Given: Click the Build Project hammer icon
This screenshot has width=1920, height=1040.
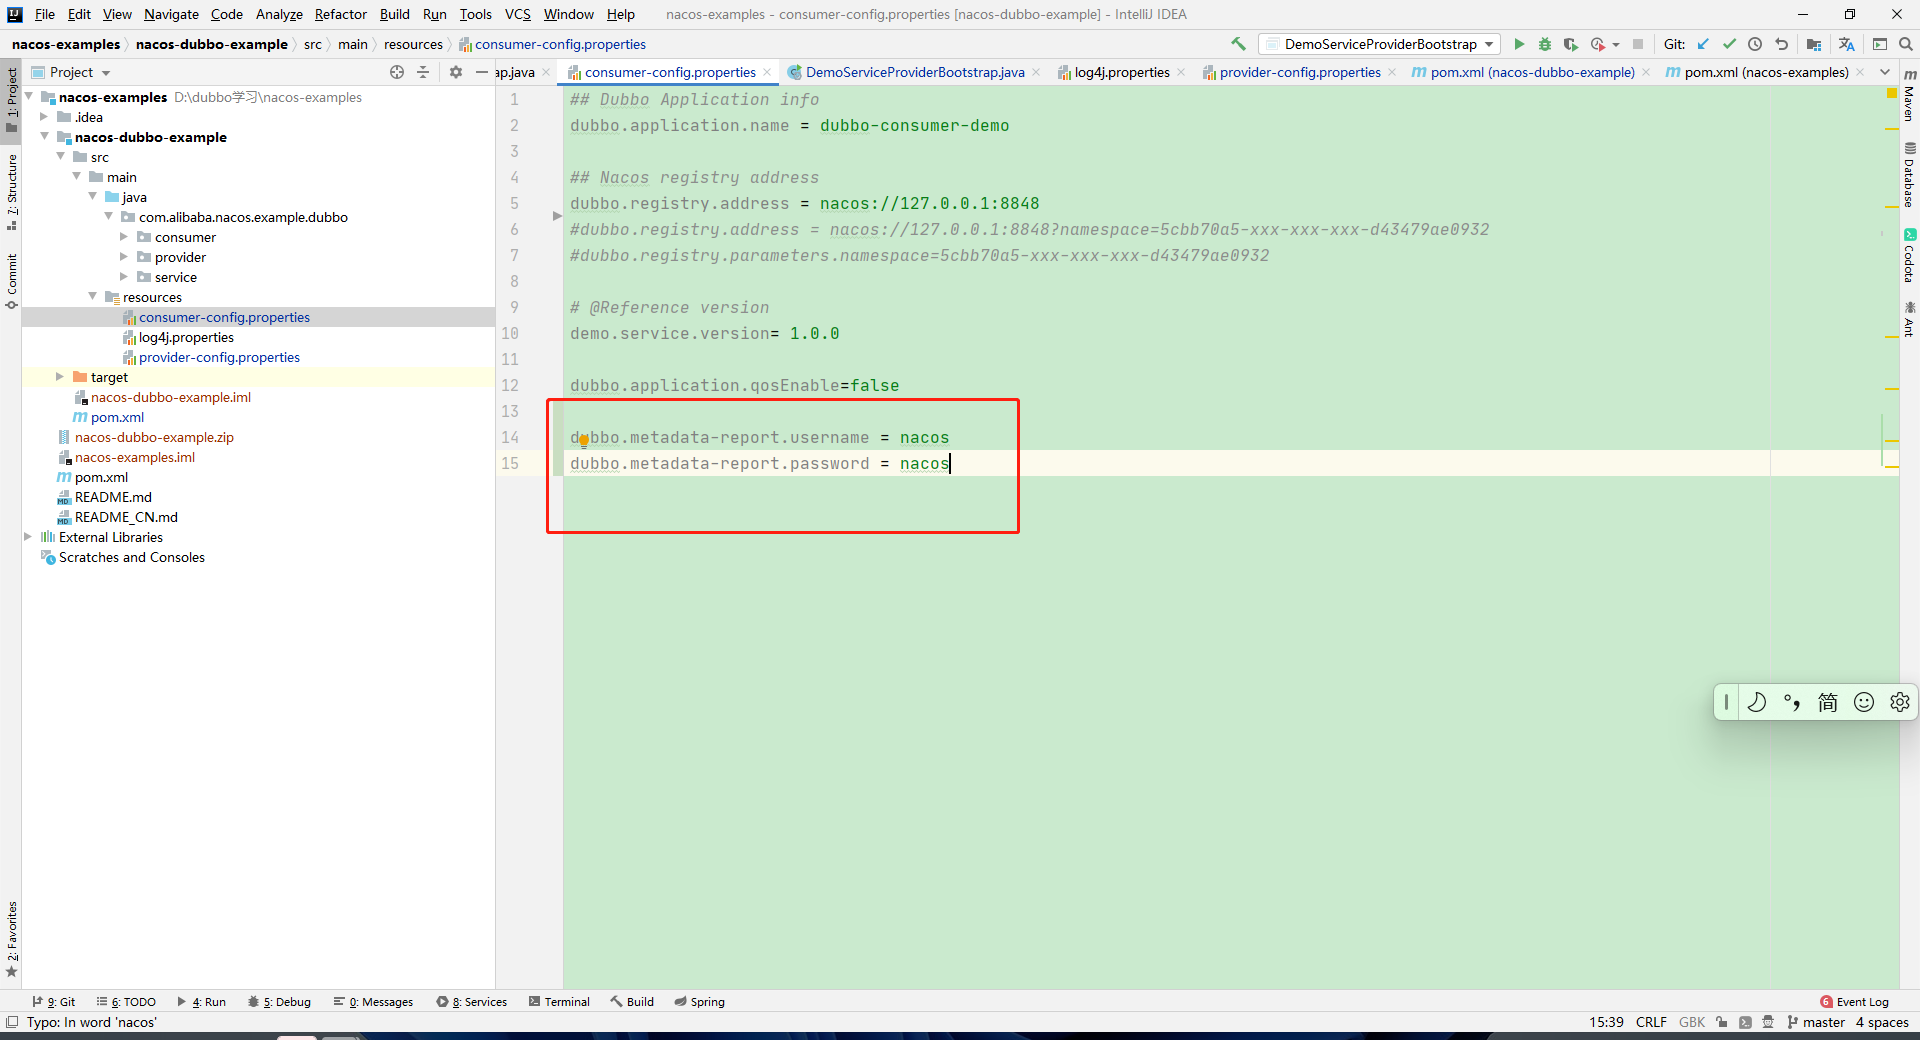Looking at the screenshot, I should [x=1238, y=44].
